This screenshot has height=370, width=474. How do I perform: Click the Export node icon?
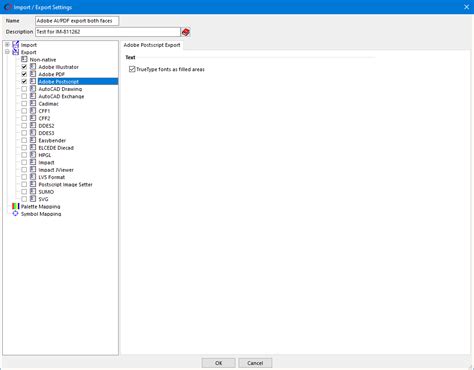pyautogui.click(x=16, y=52)
